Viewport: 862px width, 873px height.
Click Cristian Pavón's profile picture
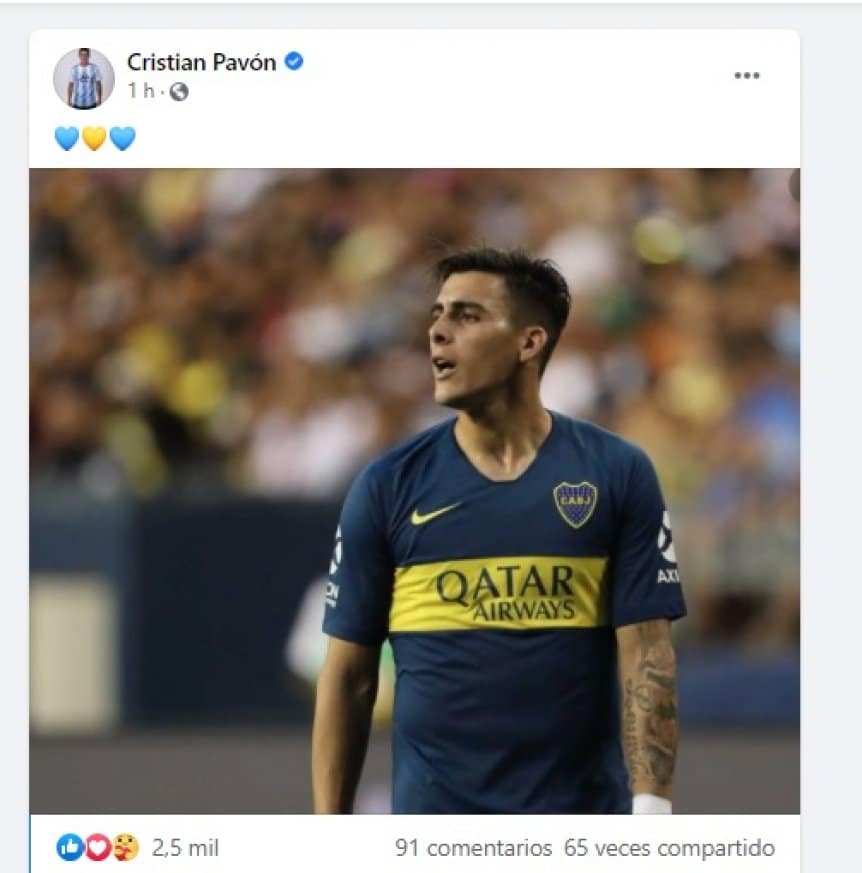pyautogui.click(x=84, y=78)
